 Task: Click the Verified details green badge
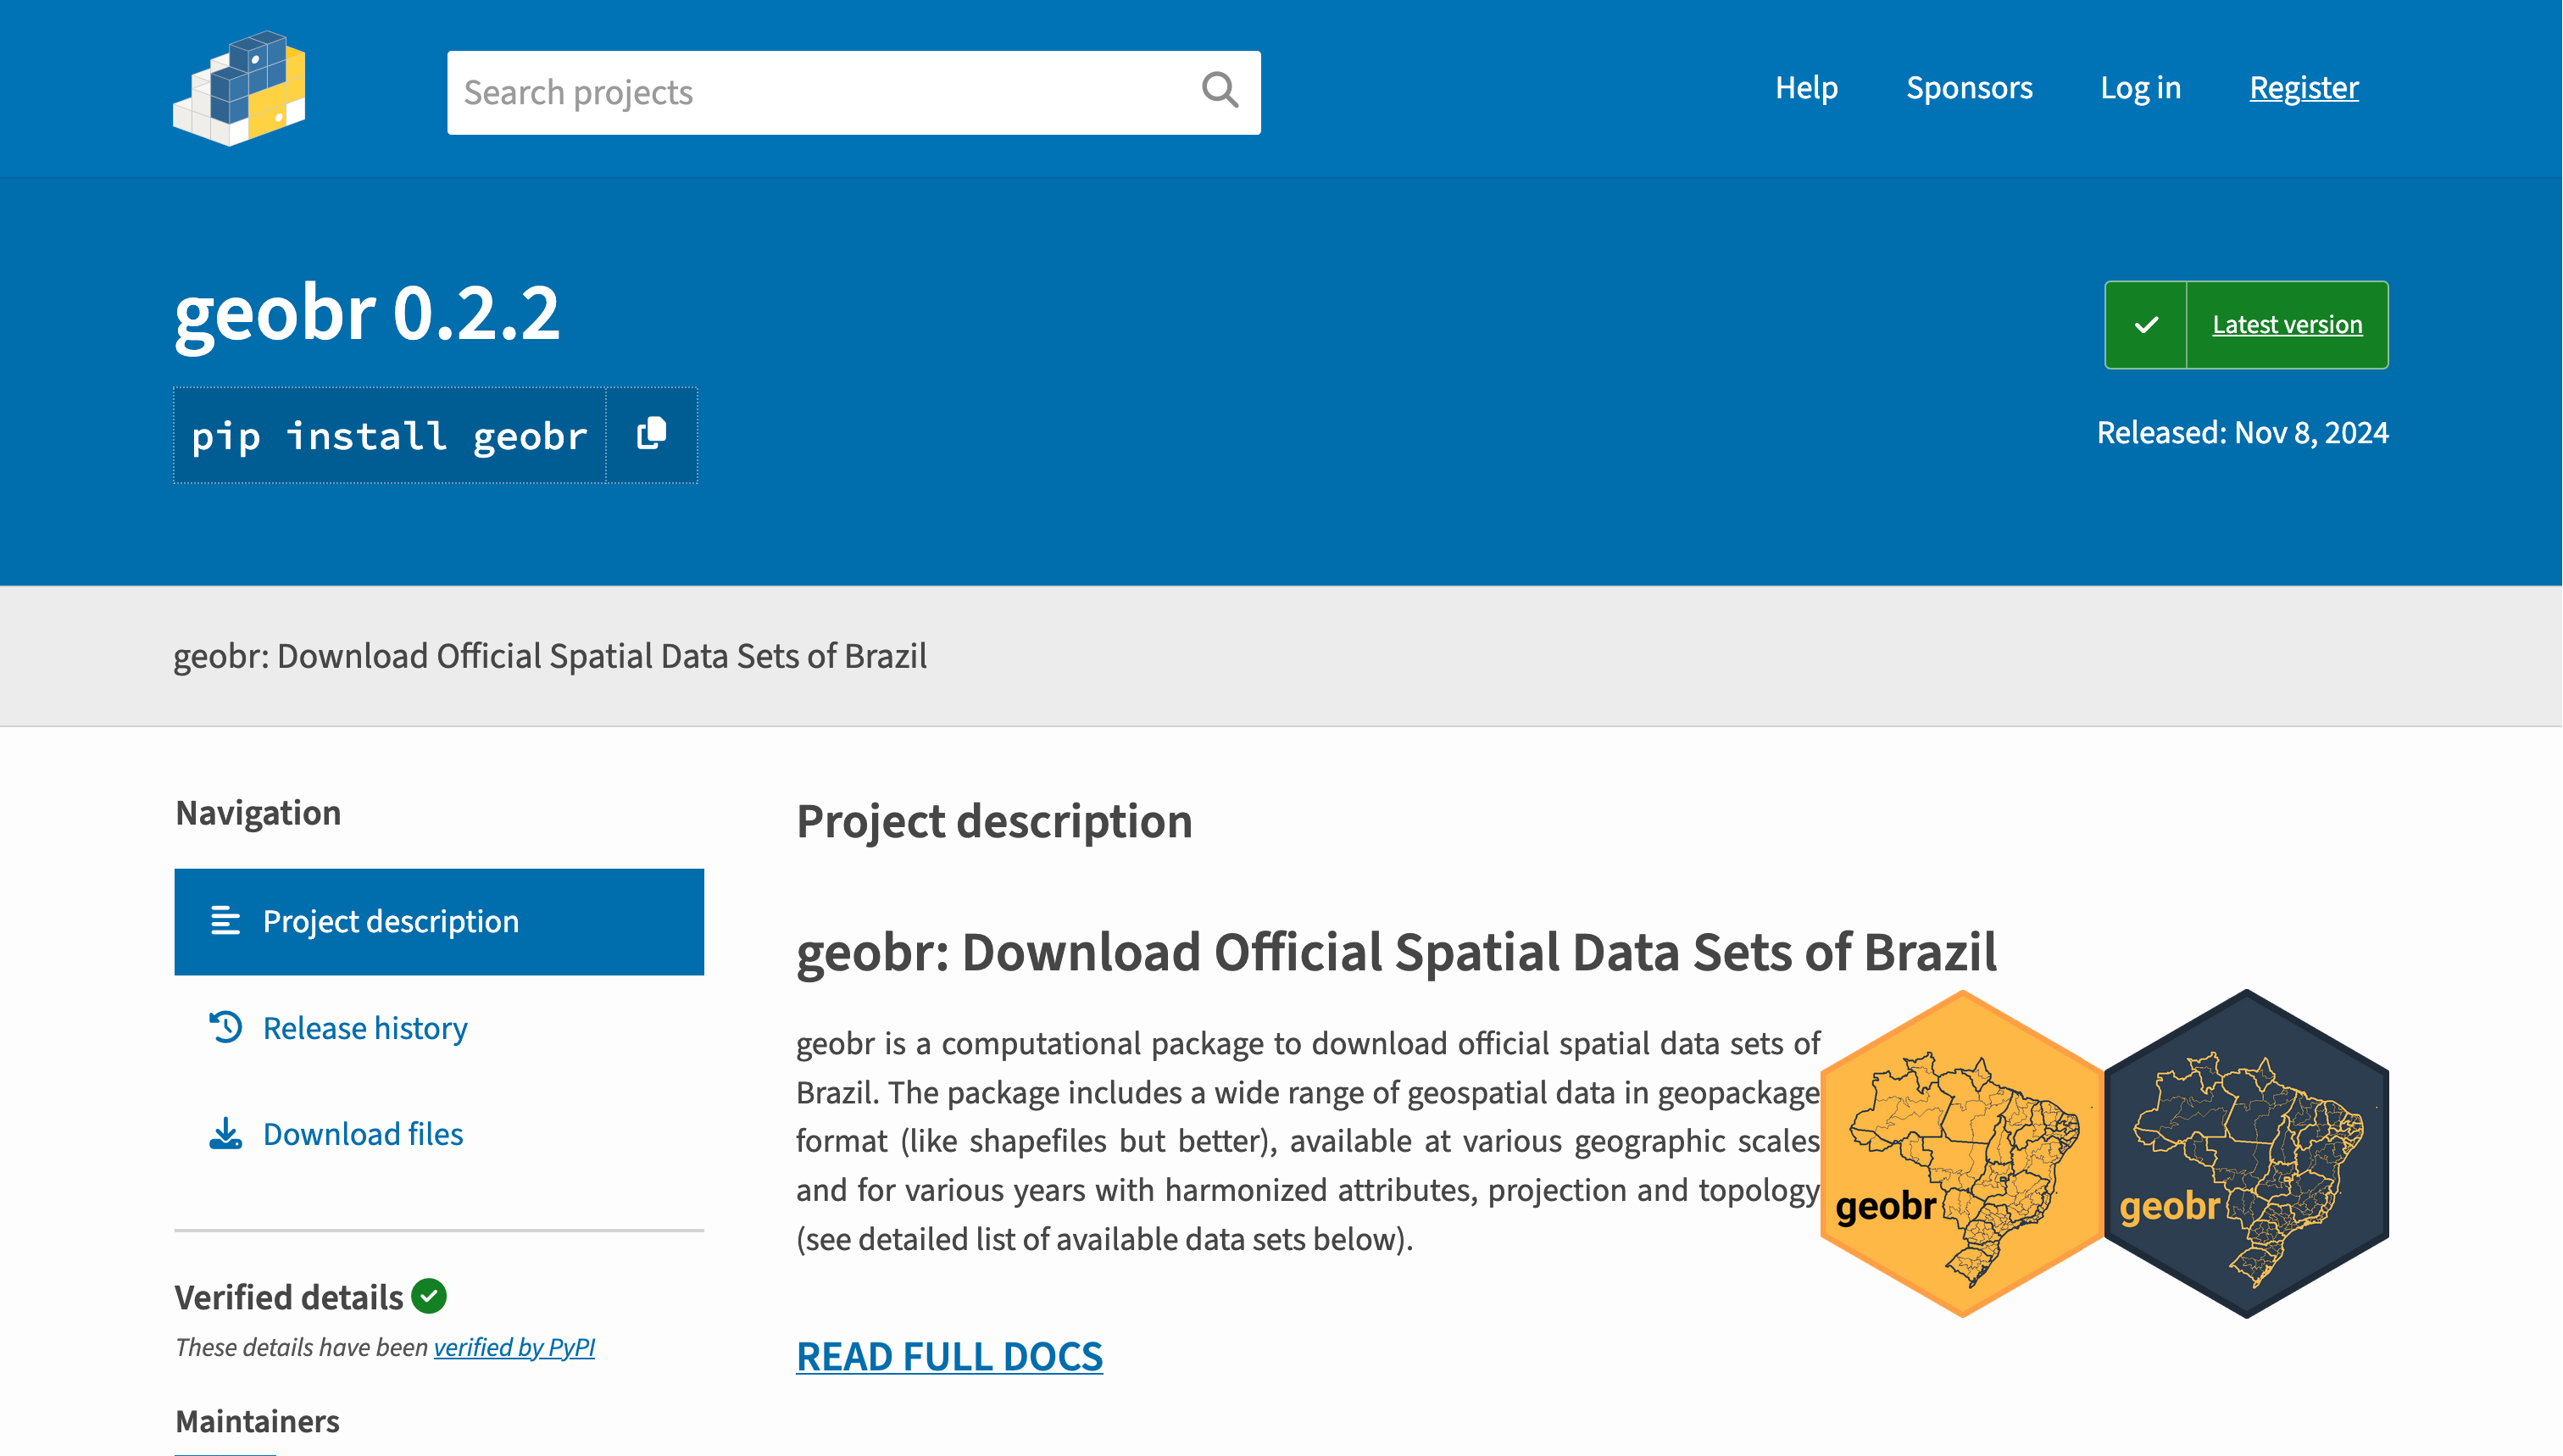[x=429, y=1296]
